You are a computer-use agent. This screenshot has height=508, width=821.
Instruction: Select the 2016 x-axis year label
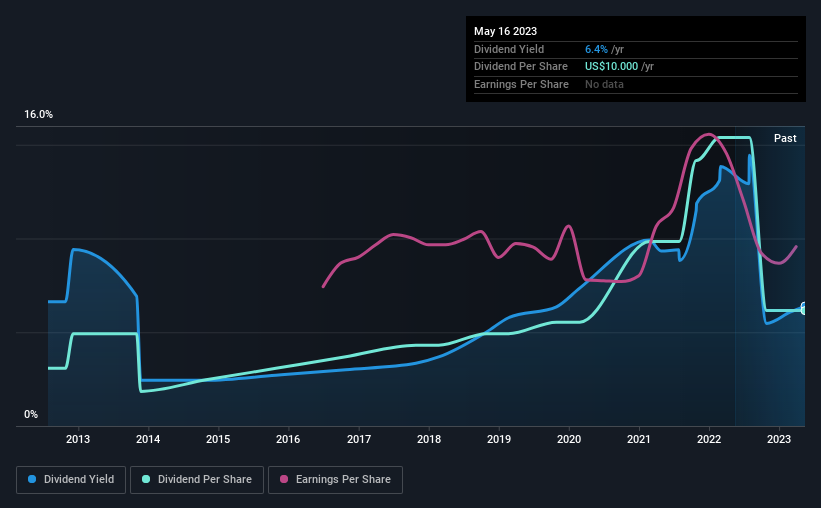[288, 439]
